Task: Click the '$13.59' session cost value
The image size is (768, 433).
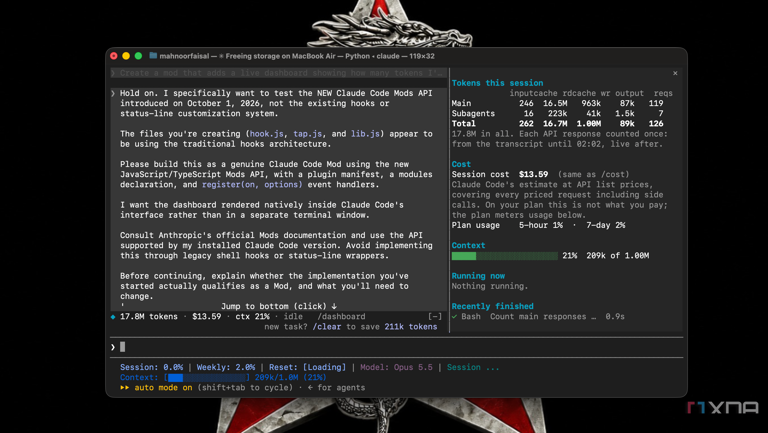Action: click(533, 174)
